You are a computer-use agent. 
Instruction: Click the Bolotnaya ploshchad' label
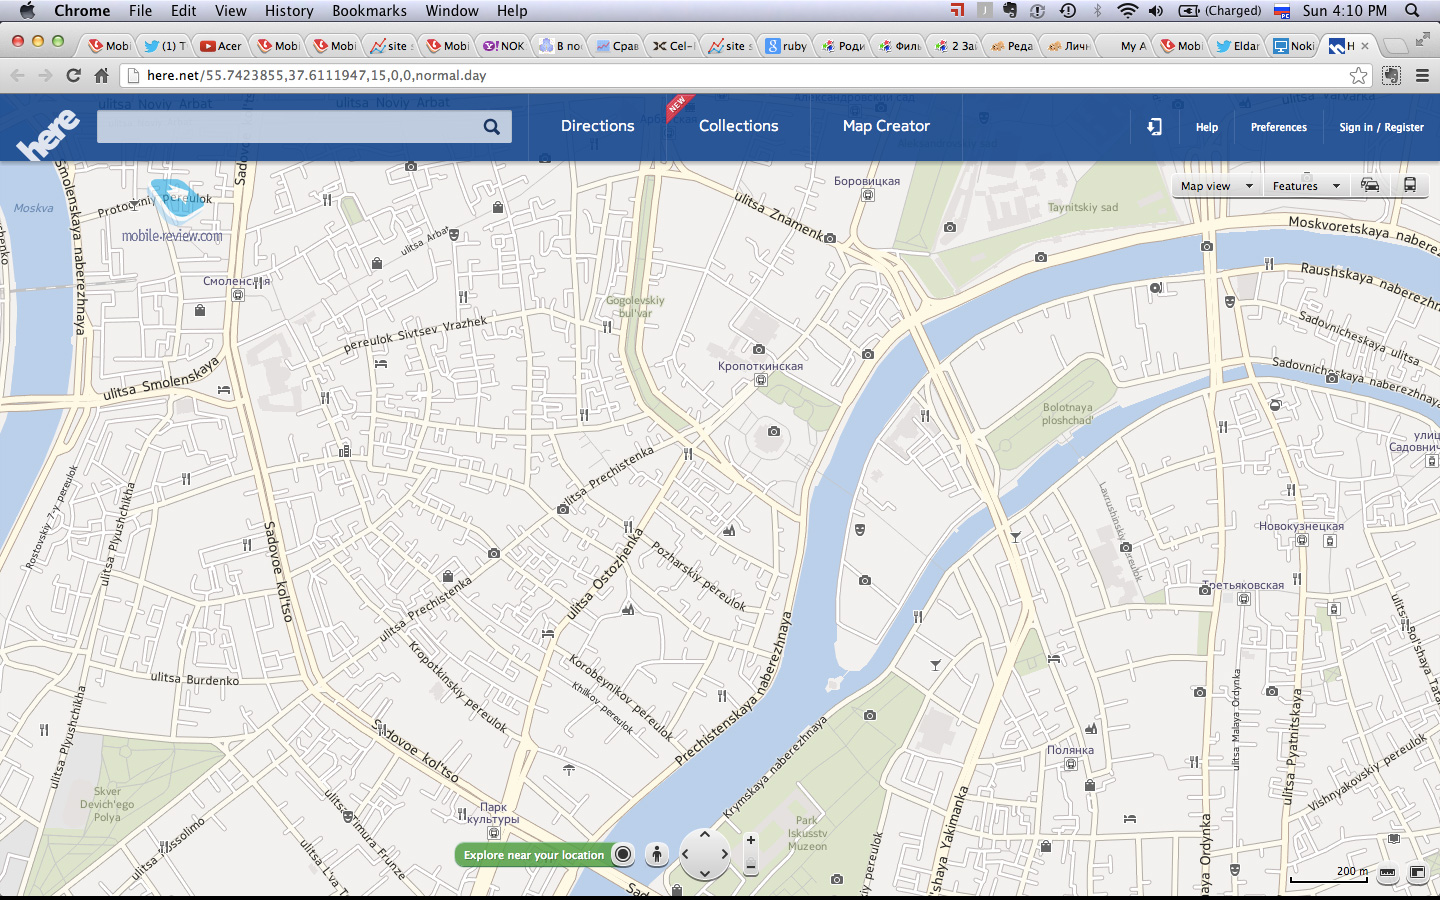[1067, 414]
